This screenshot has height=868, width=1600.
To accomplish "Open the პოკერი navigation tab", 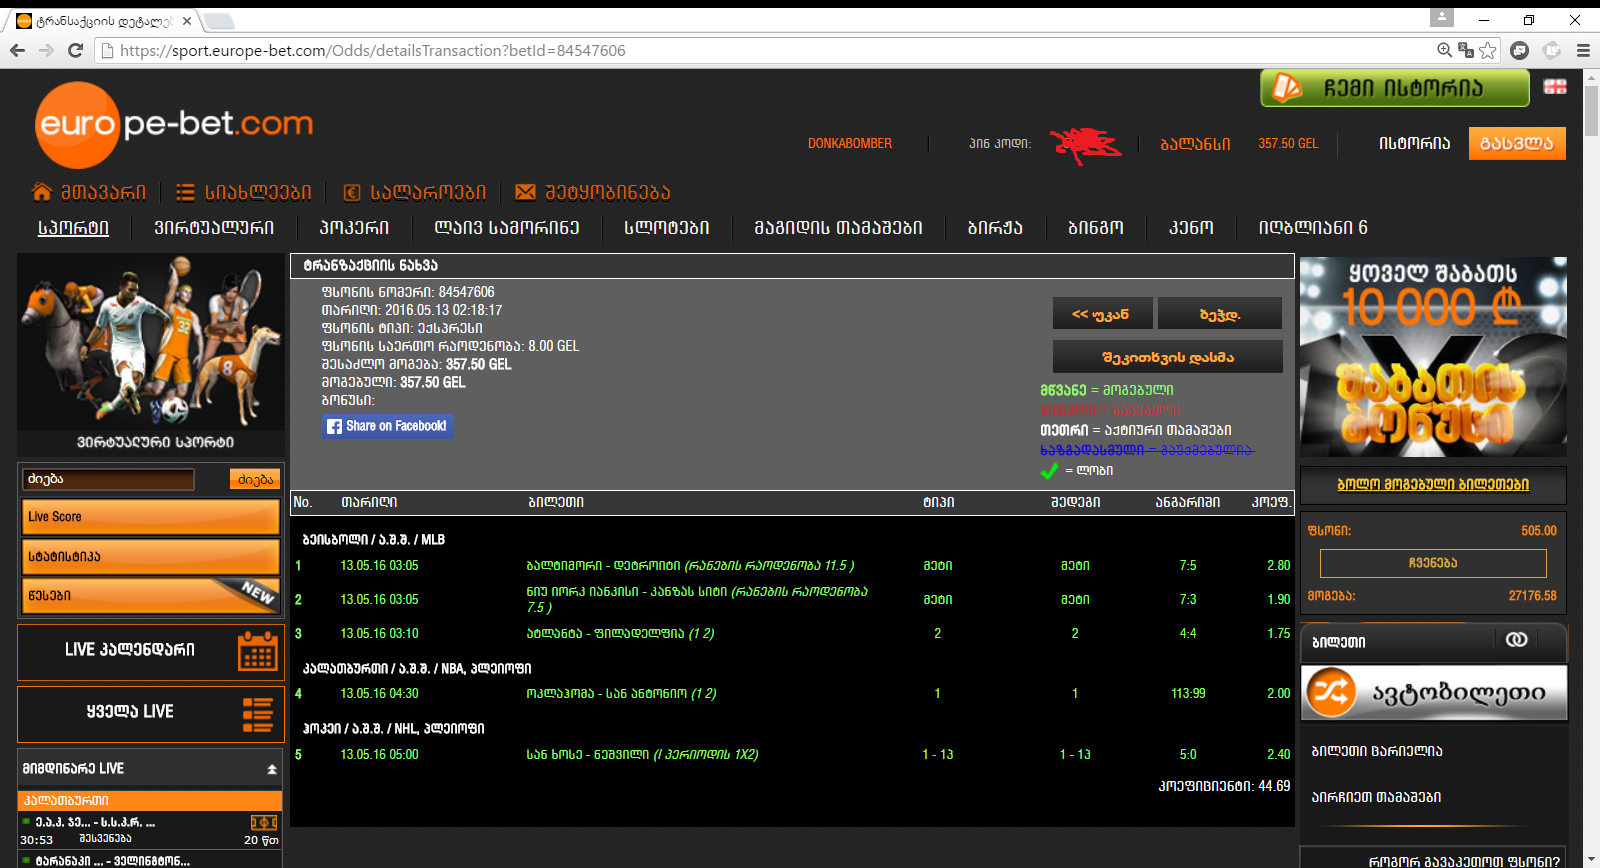I will (354, 228).
